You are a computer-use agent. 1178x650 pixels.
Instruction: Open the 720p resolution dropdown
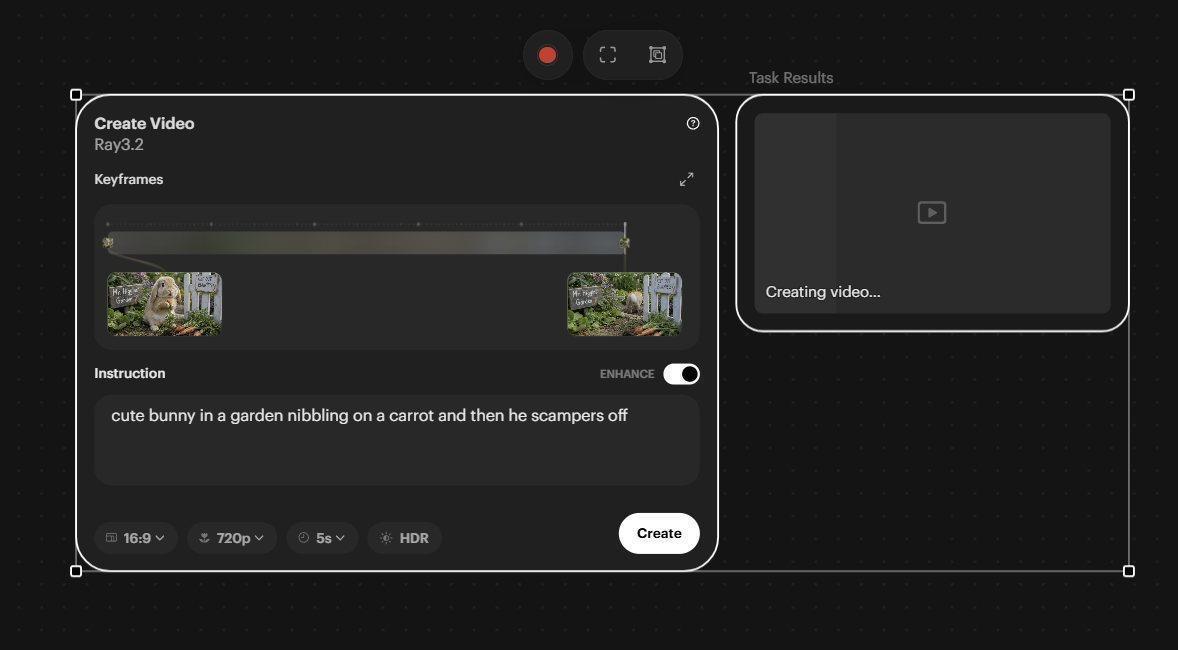tap(232, 538)
